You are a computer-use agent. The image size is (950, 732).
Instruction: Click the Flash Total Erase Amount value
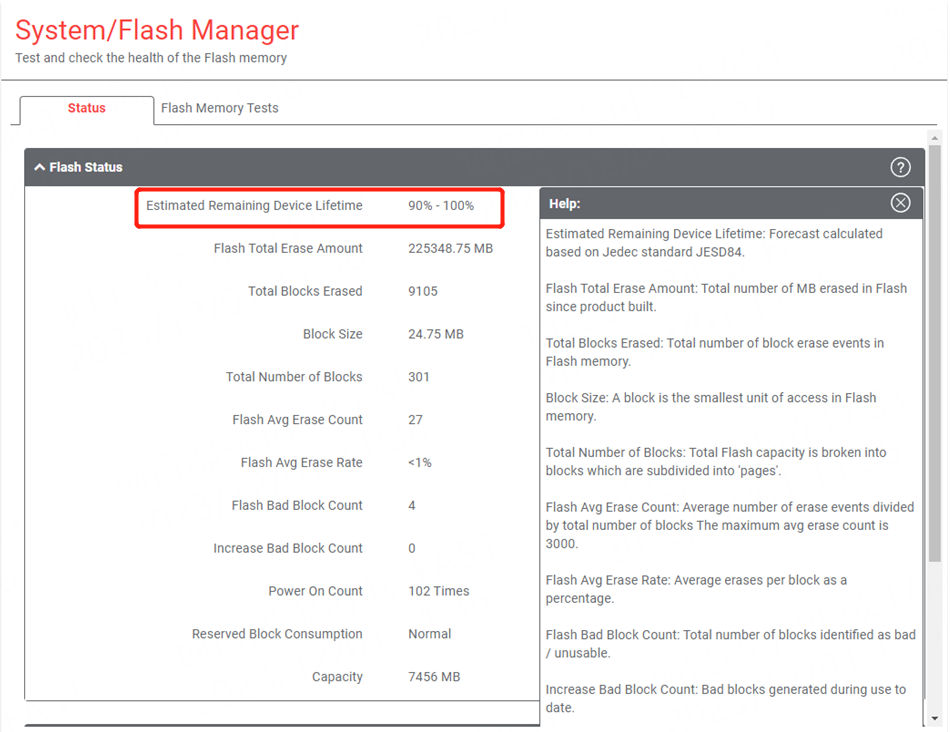tap(450, 248)
